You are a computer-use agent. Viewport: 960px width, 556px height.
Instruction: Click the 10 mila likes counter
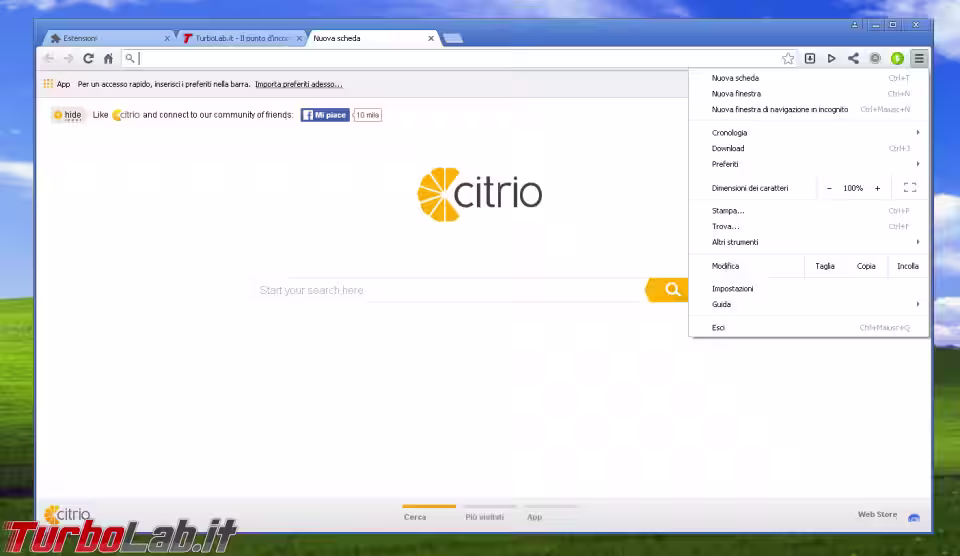(367, 115)
